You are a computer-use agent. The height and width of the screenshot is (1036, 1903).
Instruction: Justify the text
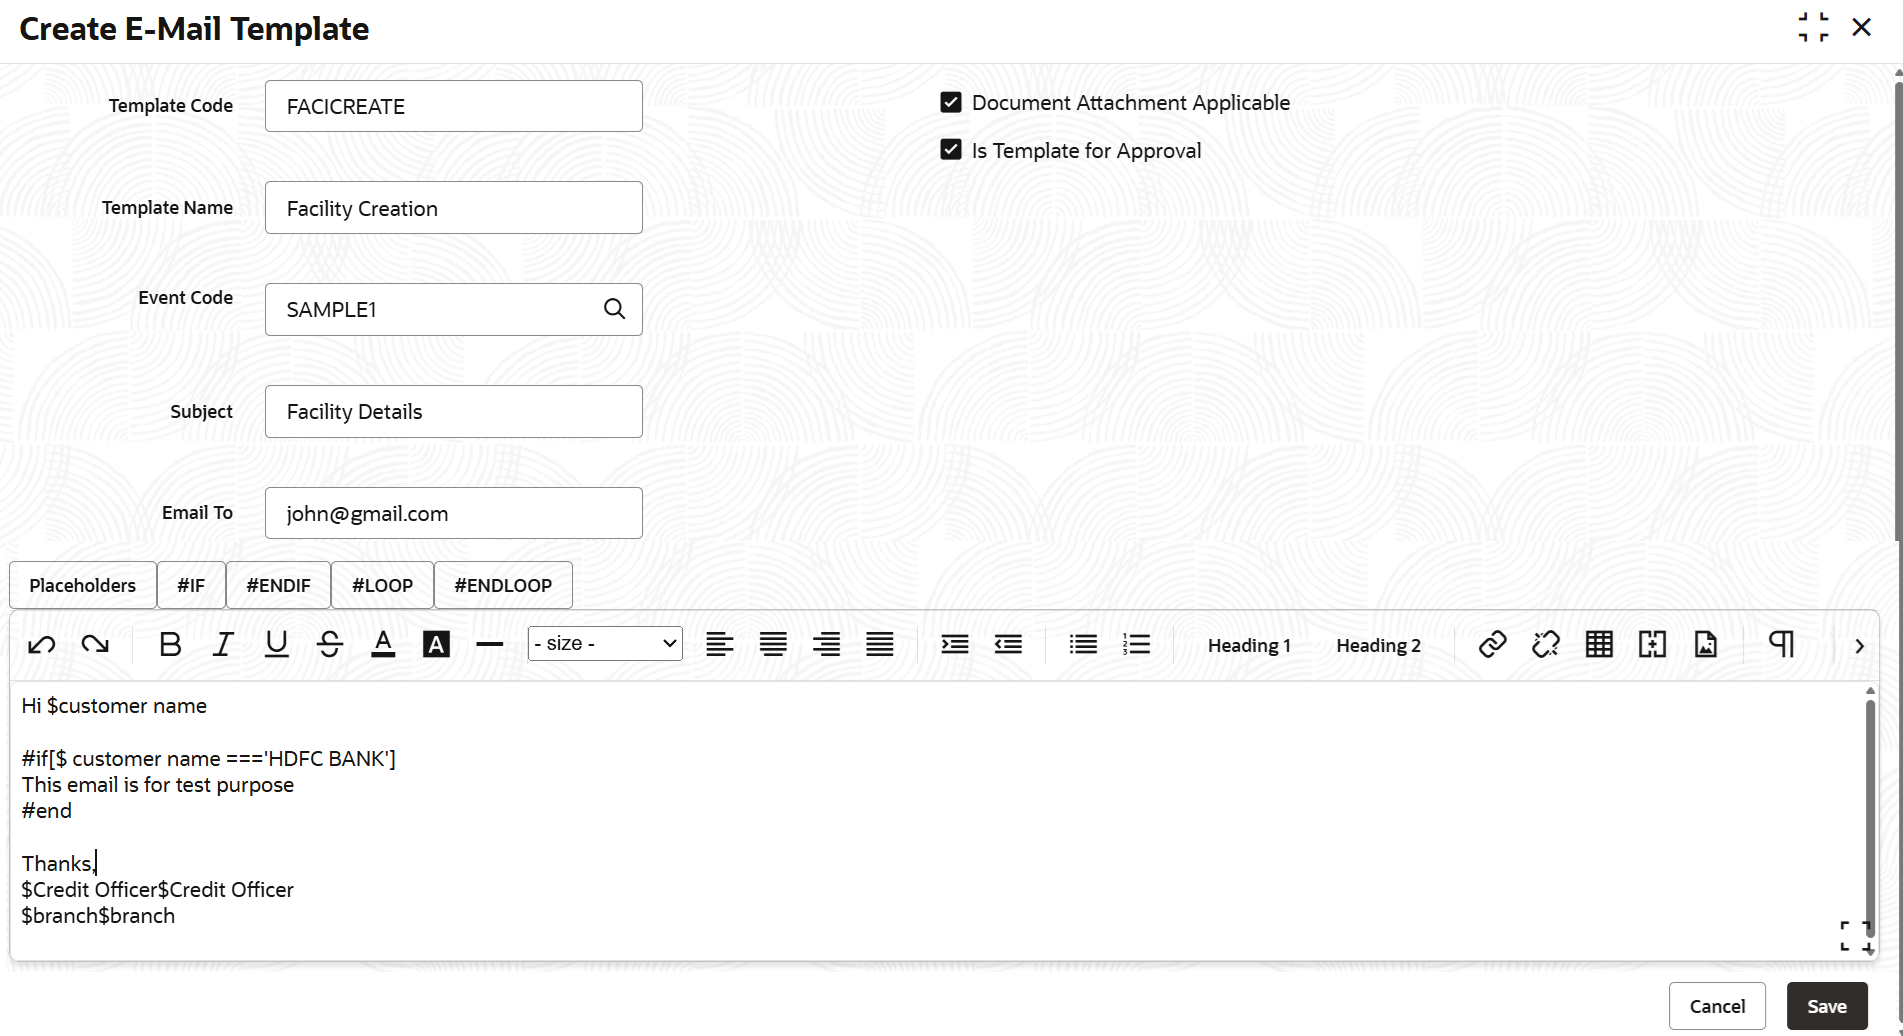click(880, 645)
